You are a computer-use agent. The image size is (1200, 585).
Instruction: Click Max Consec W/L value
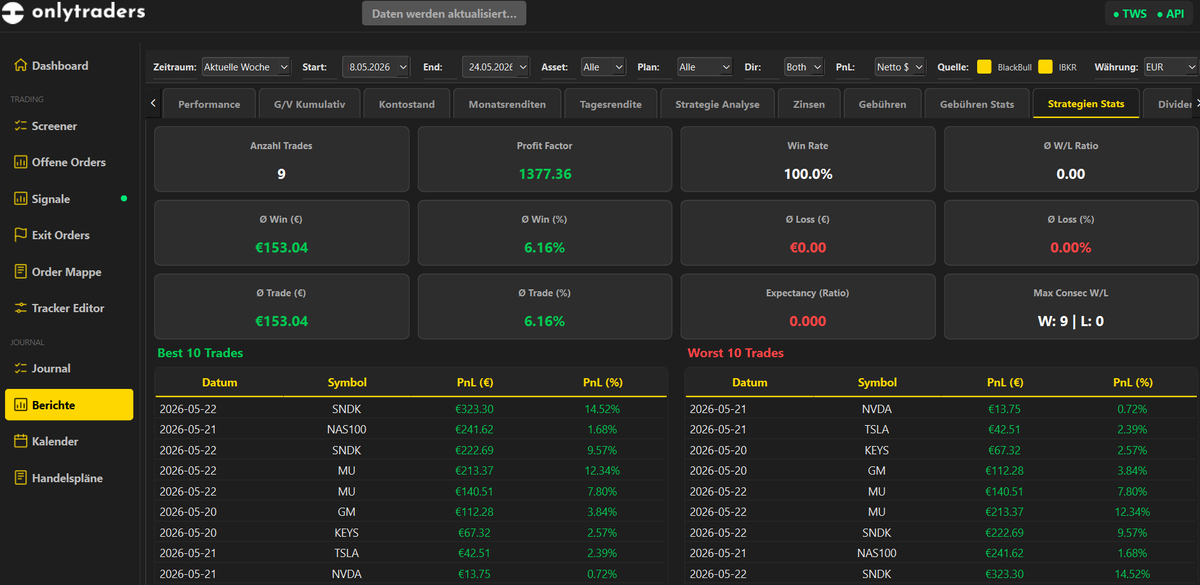[x=1071, y=322]
